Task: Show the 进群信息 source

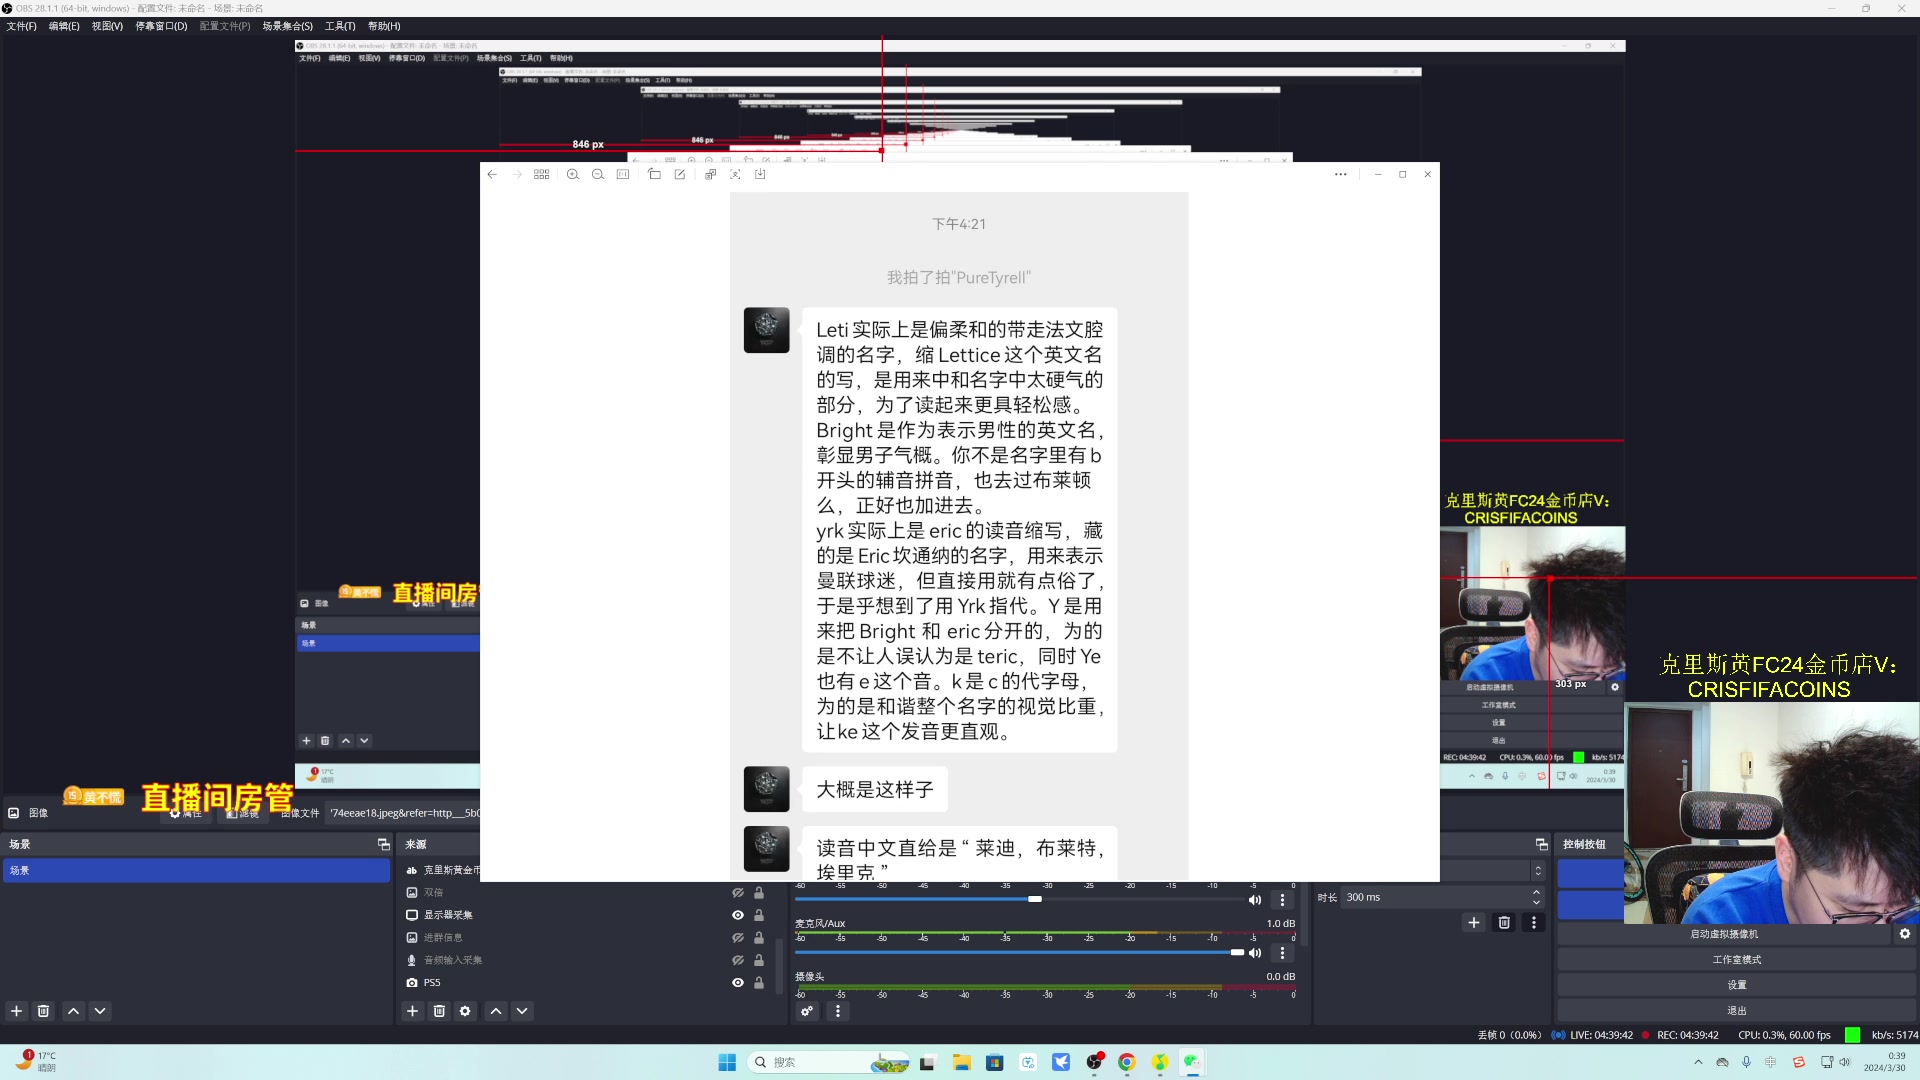Action: click(x=738, y=938)
